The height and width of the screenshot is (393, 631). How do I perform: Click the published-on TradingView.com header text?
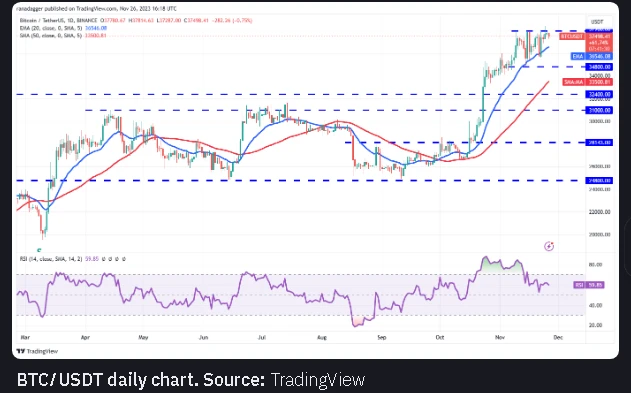pyautogui.click(x=97, y=8)
